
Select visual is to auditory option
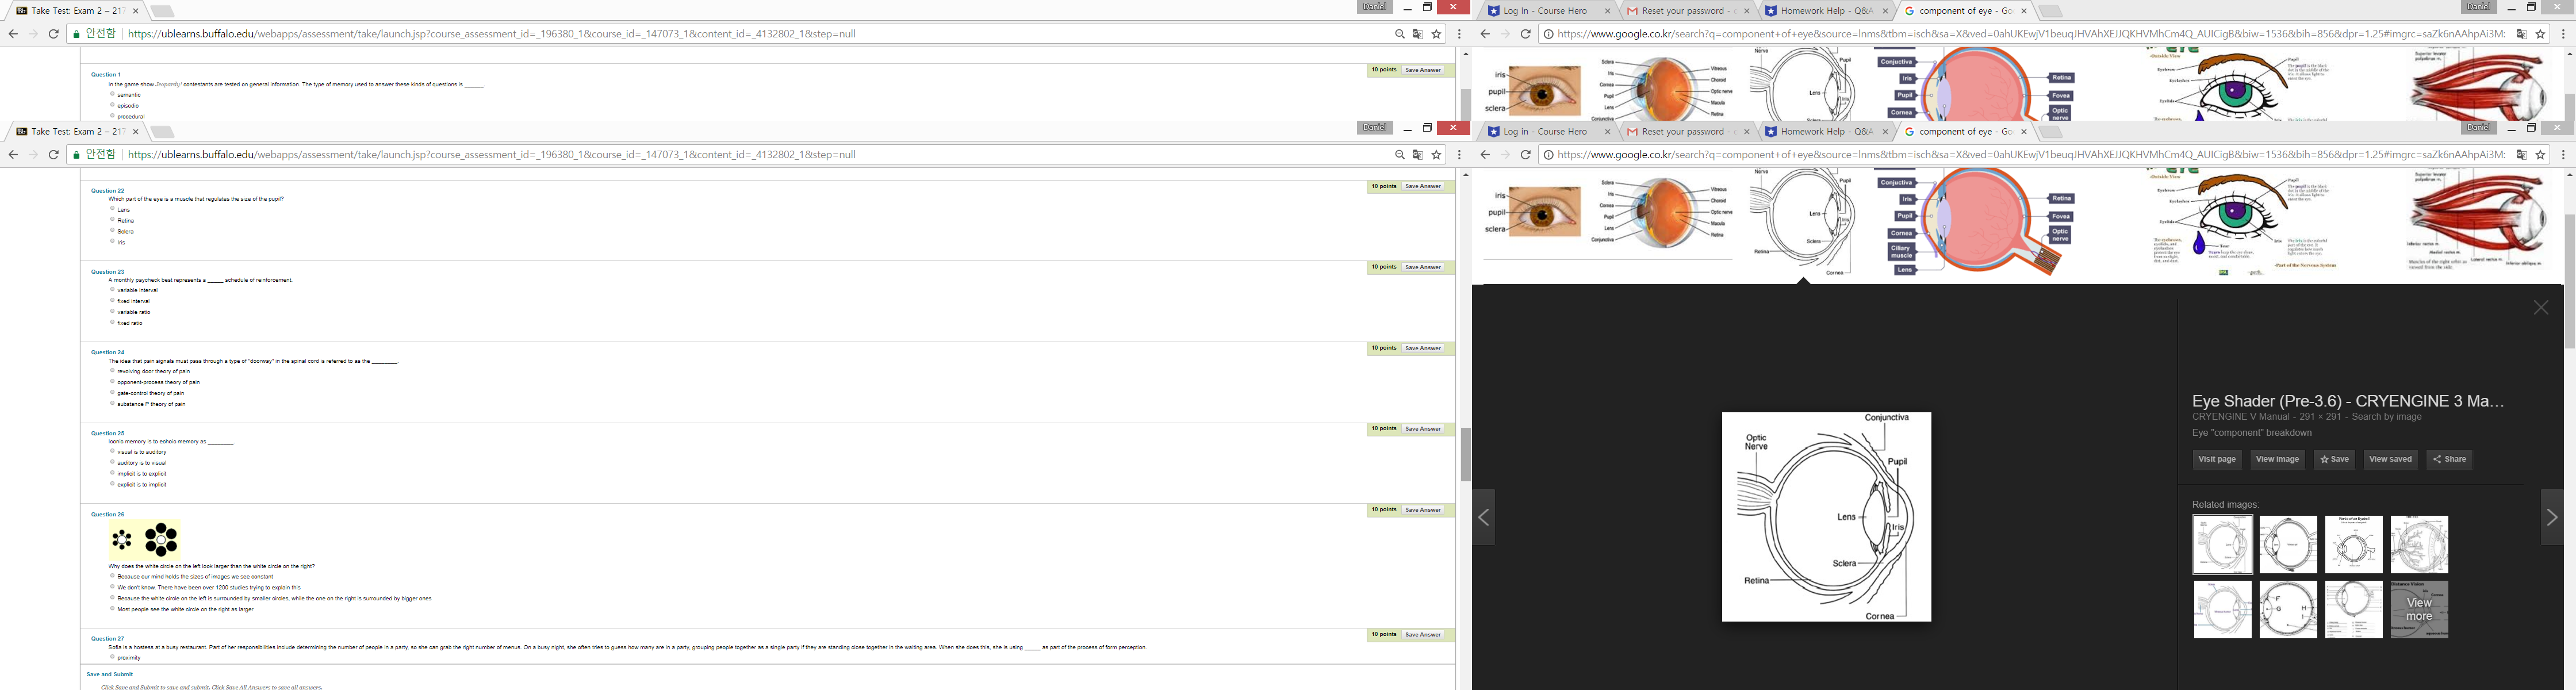pos(113,451)
